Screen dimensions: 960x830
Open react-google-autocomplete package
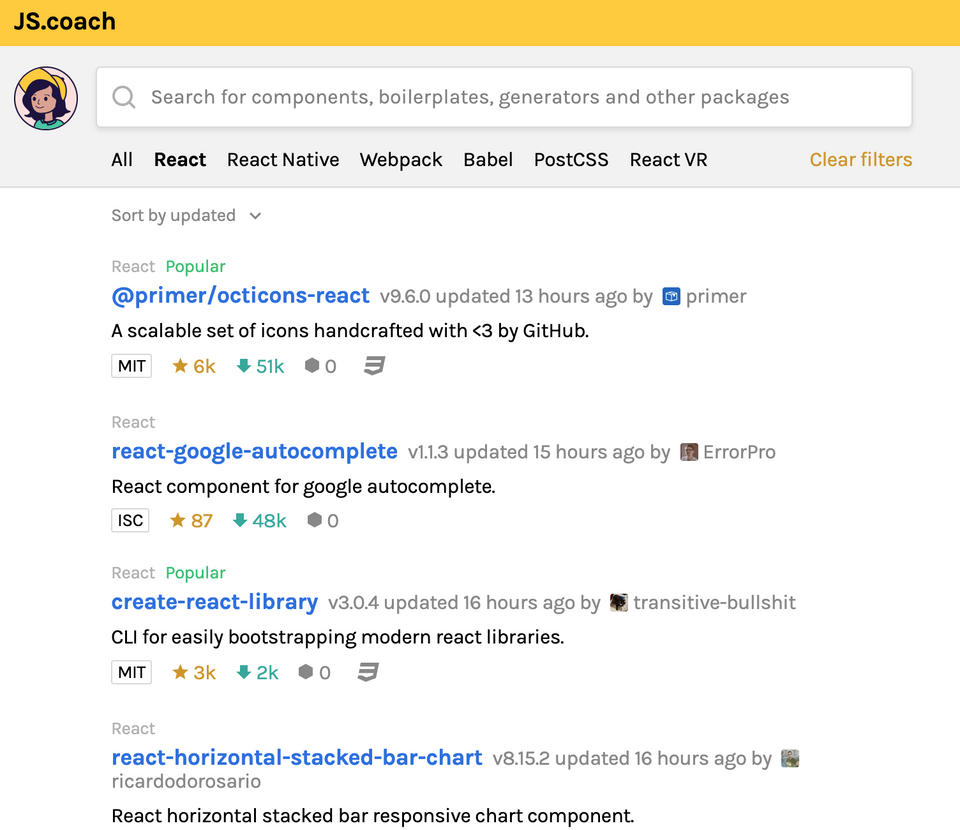254,452
